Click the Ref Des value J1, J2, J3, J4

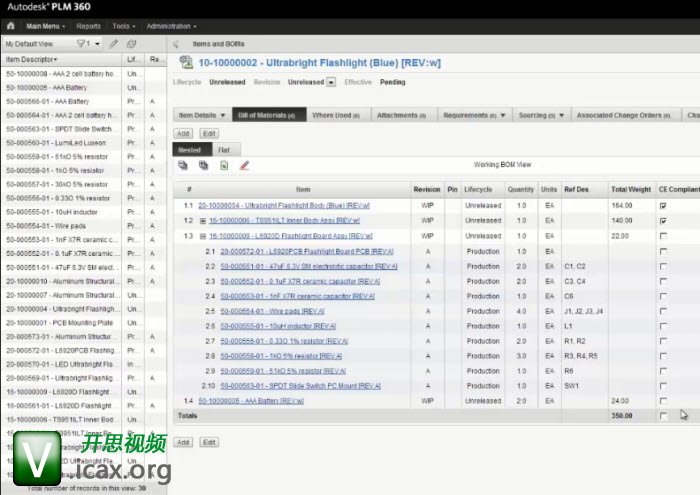[583, 311]
